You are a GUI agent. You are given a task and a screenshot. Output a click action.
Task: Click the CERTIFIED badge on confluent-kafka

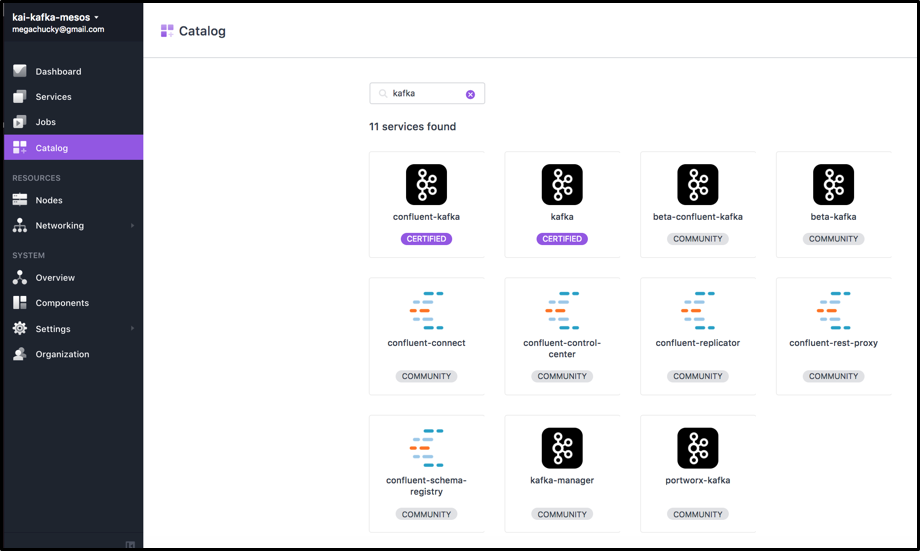point(427,239)
